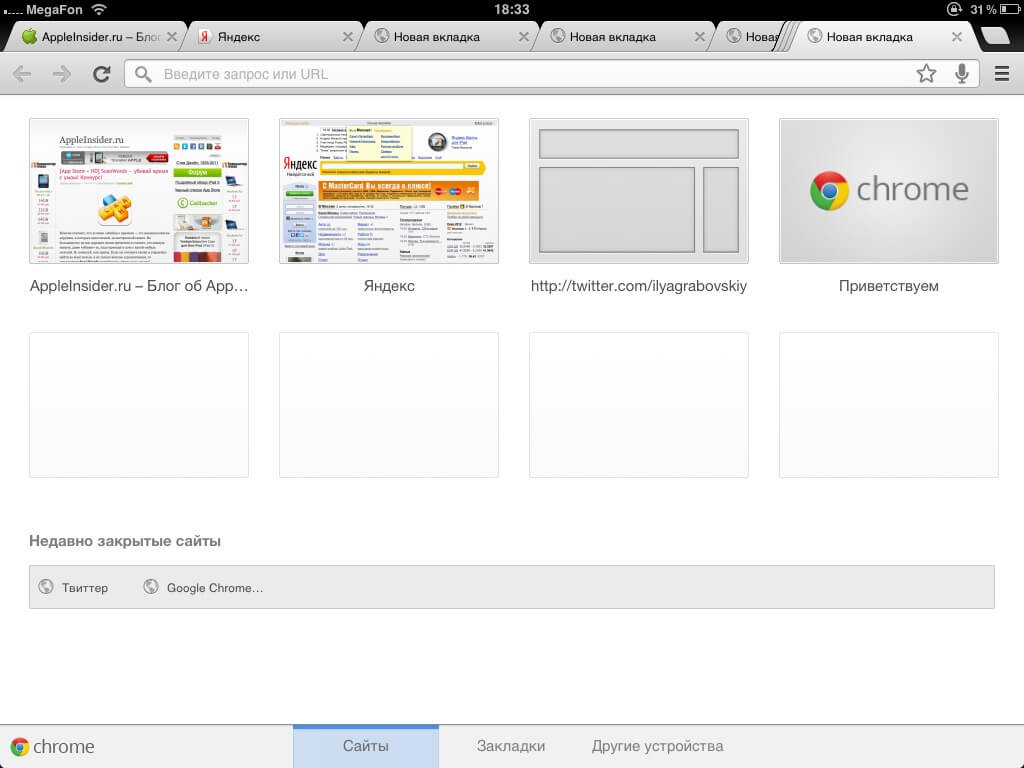The width and height of the screenshot is (1024, 768).
Task: Tap the rotation lock icon in status bar
Action: pyautogui.click(x=954, y=9)
